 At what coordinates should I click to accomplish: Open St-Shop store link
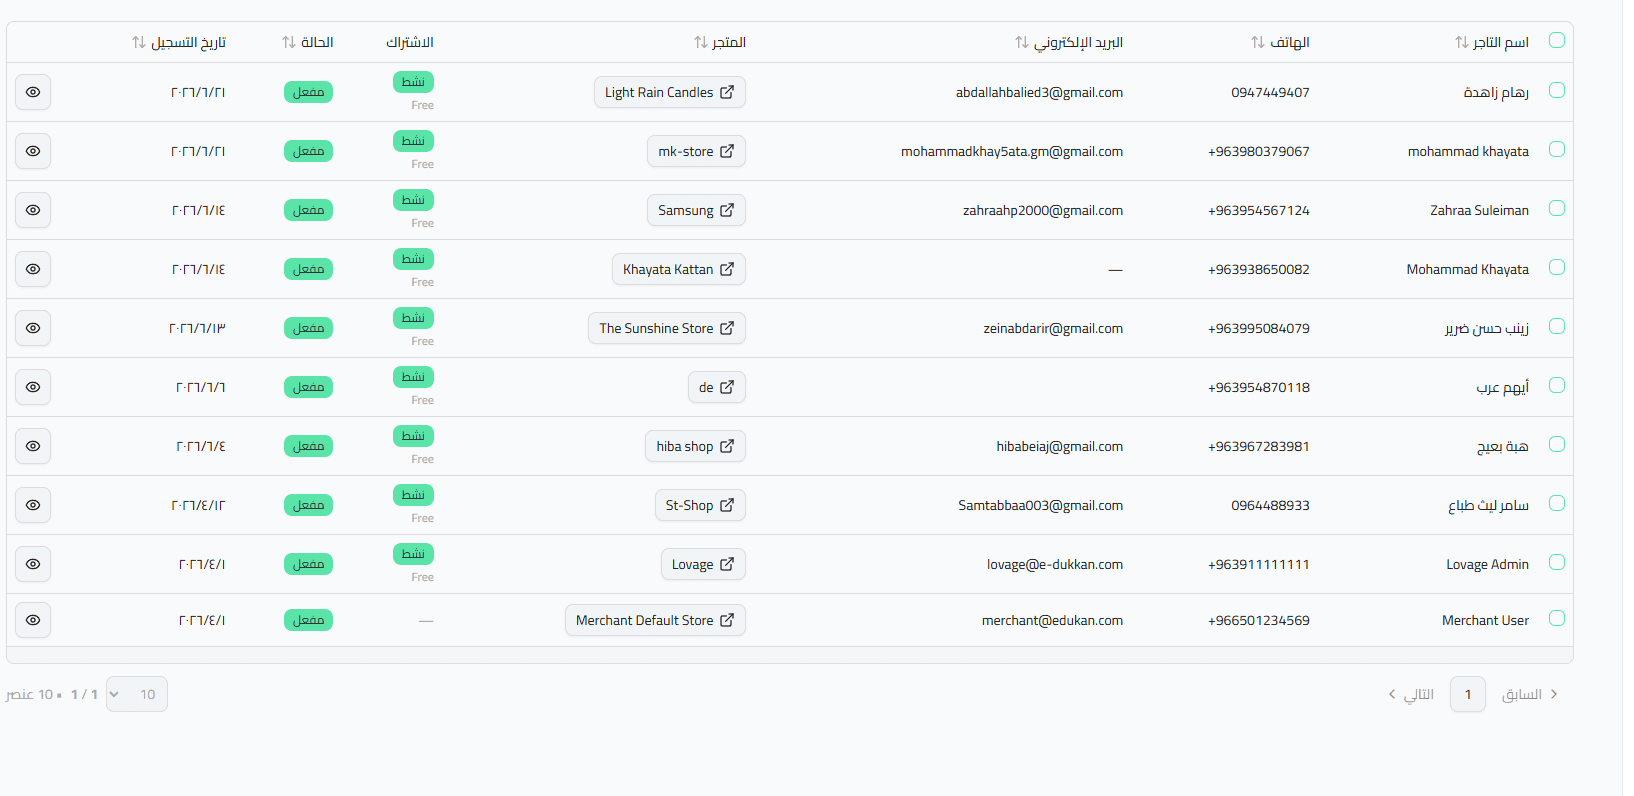[x=700, y=505]
